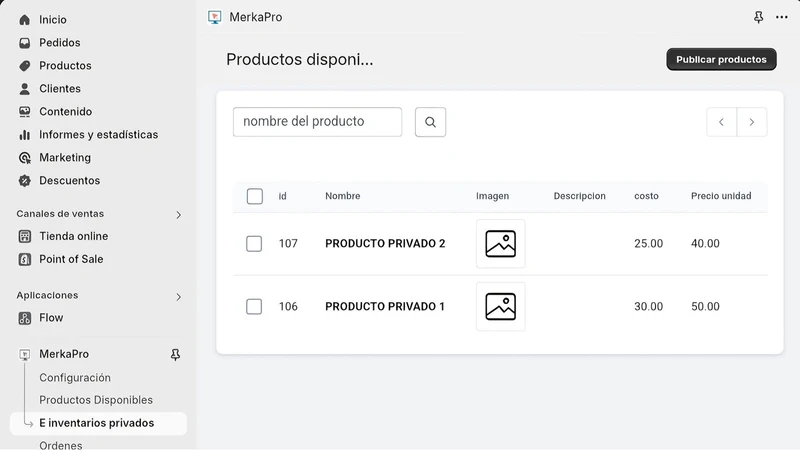Open image thumbnail for PRODUCTO PRIVADO 2
The image size is (800, 450).
point(501,243)
